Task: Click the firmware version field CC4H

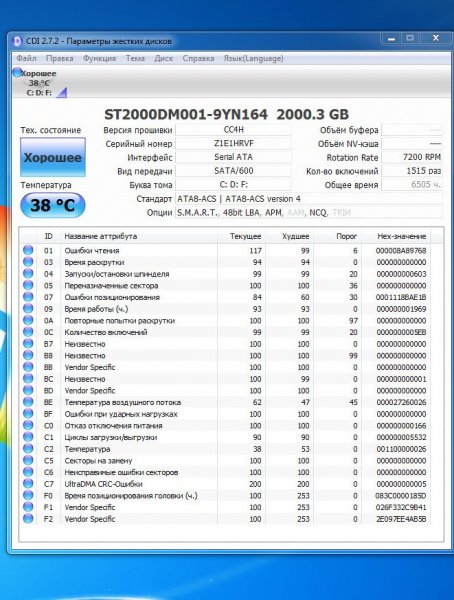Action: (234, 130)
